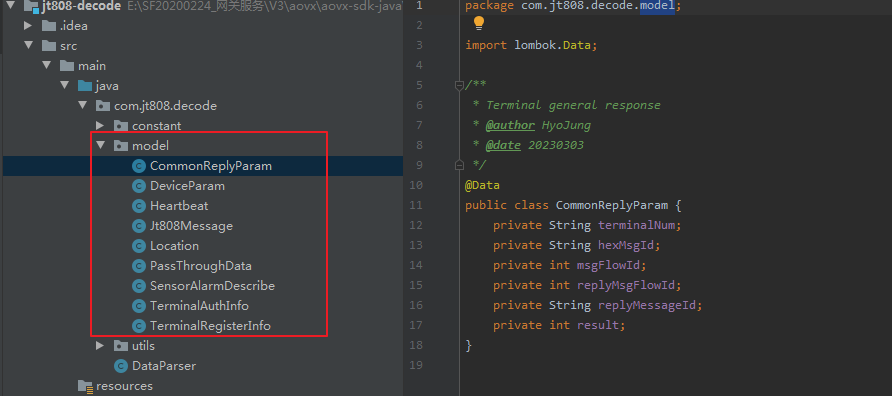Expand the utils package arrow
The image size is (892, 396).
(x=100, y=345)
